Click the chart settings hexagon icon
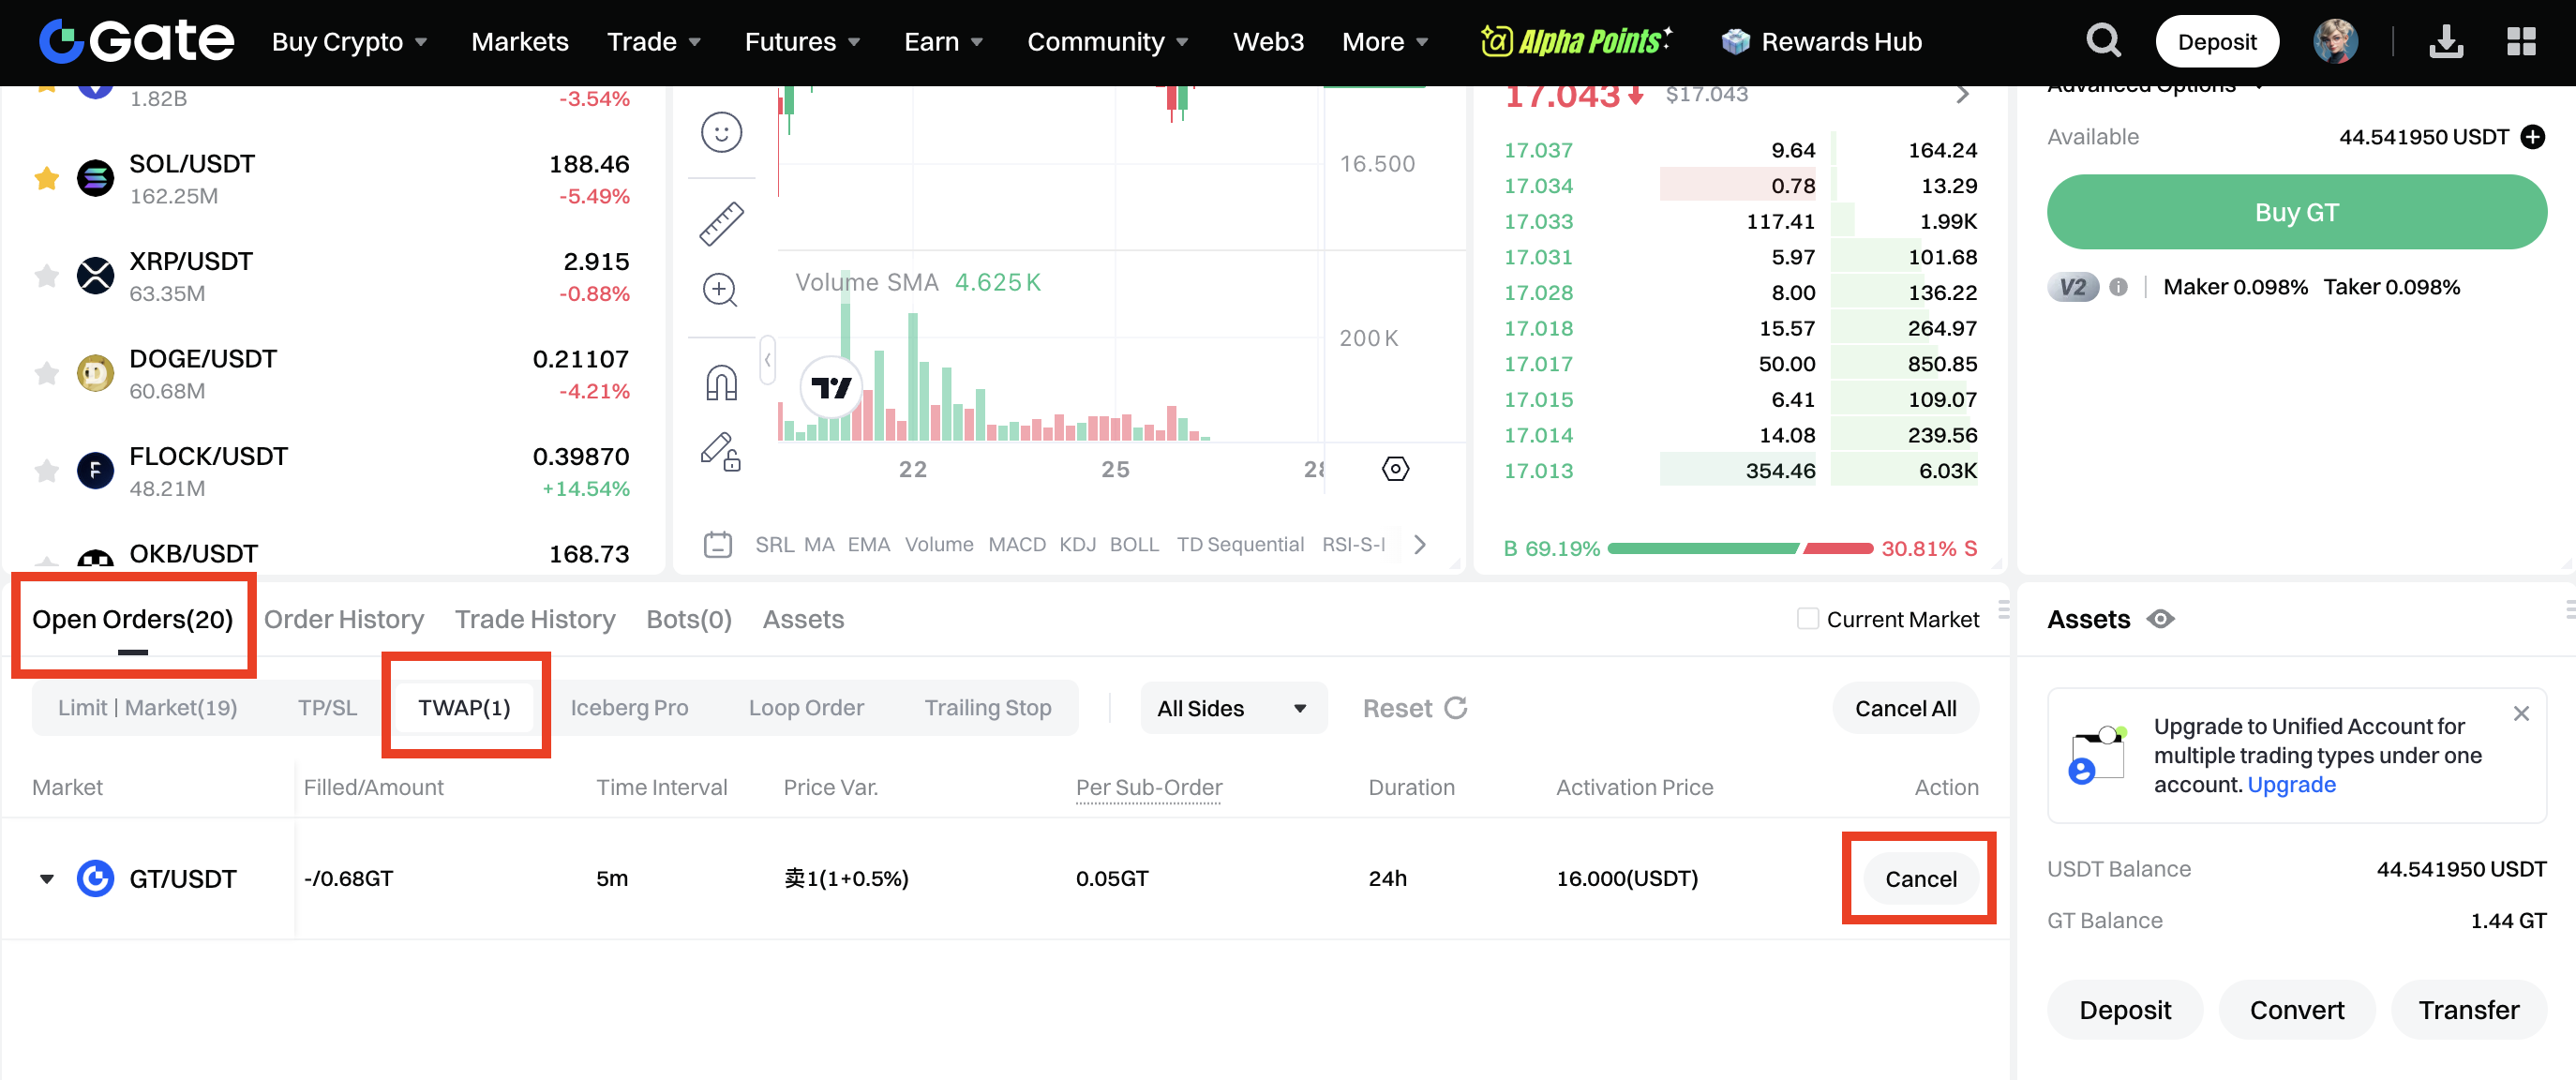The height and width of the screenshot is (1080, 2576). 1395,468
